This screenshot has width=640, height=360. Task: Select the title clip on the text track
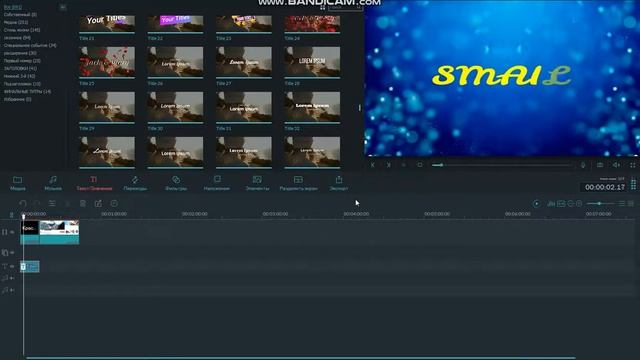point(30,267)
